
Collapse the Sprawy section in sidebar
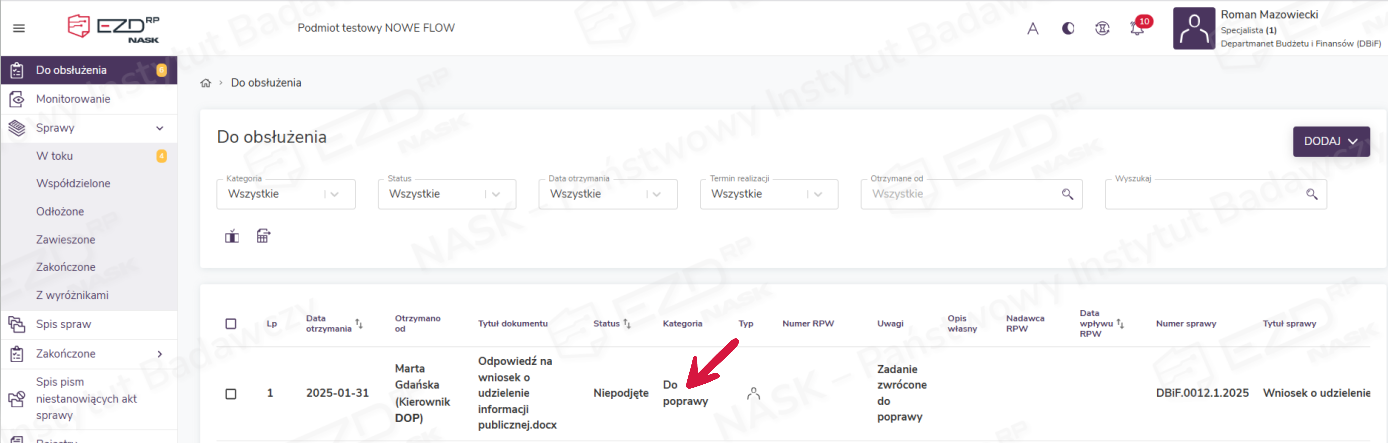click(x=159, y=128)
